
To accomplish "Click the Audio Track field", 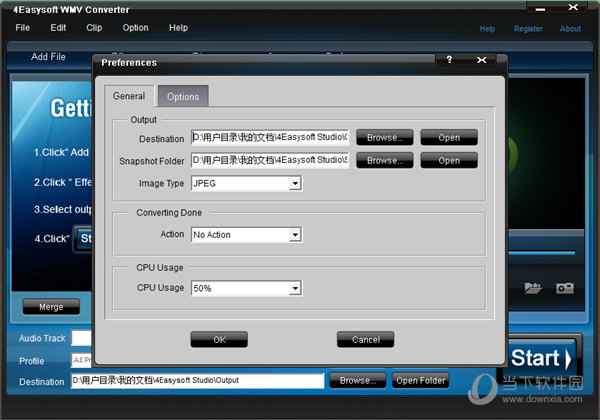I will tap(81, 338).
